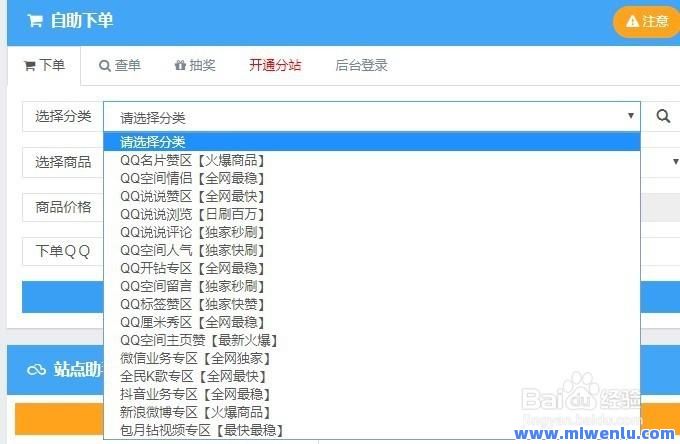
Task: Go to the 后台登录 tab
Action: point(361,65)
